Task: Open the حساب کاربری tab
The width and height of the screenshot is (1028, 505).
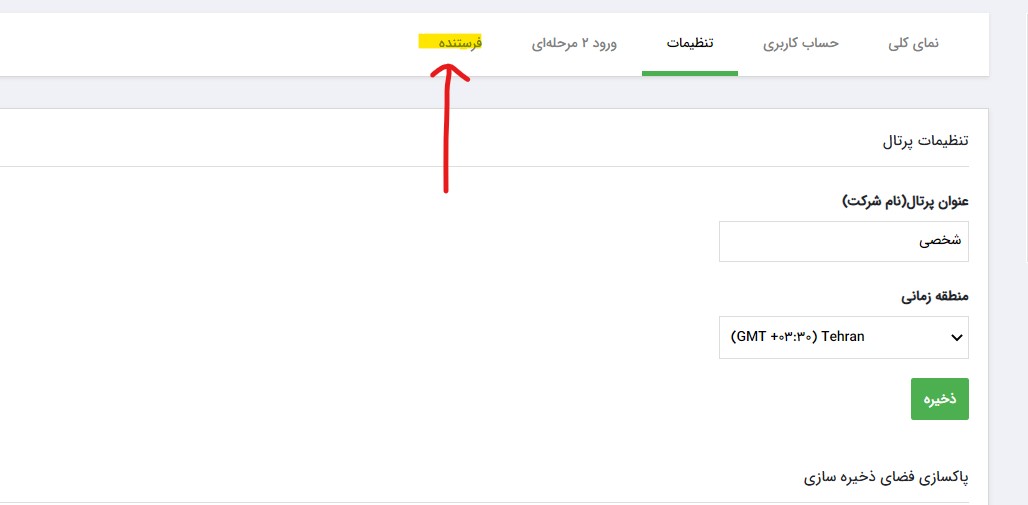Action: click(801, 43)
